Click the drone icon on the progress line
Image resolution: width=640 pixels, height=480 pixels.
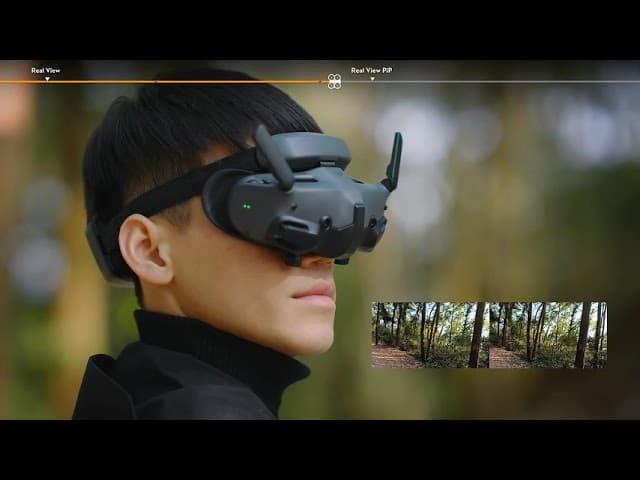(334, 82)
